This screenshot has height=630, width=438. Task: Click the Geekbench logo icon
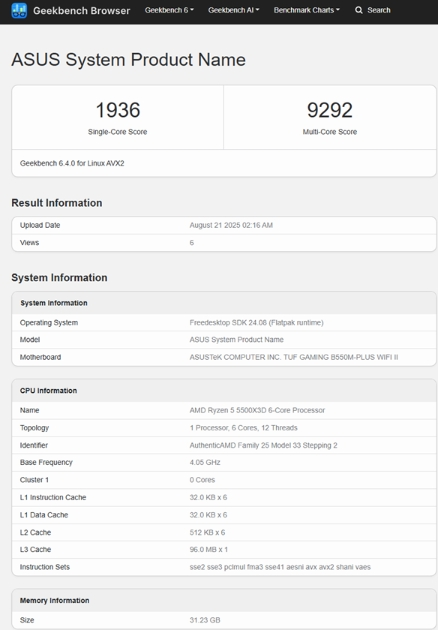click(19, 10)
